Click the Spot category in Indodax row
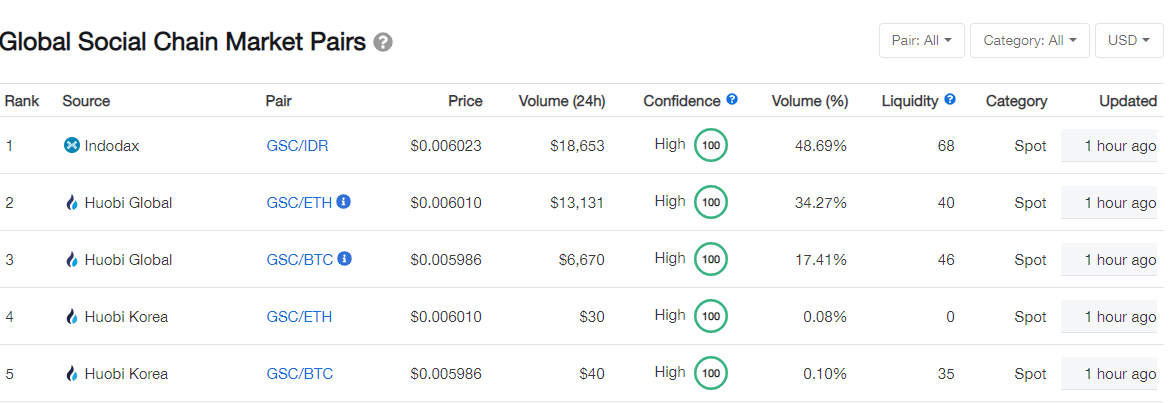This screenshot has width=1169, height=403. coord(1030,146)
